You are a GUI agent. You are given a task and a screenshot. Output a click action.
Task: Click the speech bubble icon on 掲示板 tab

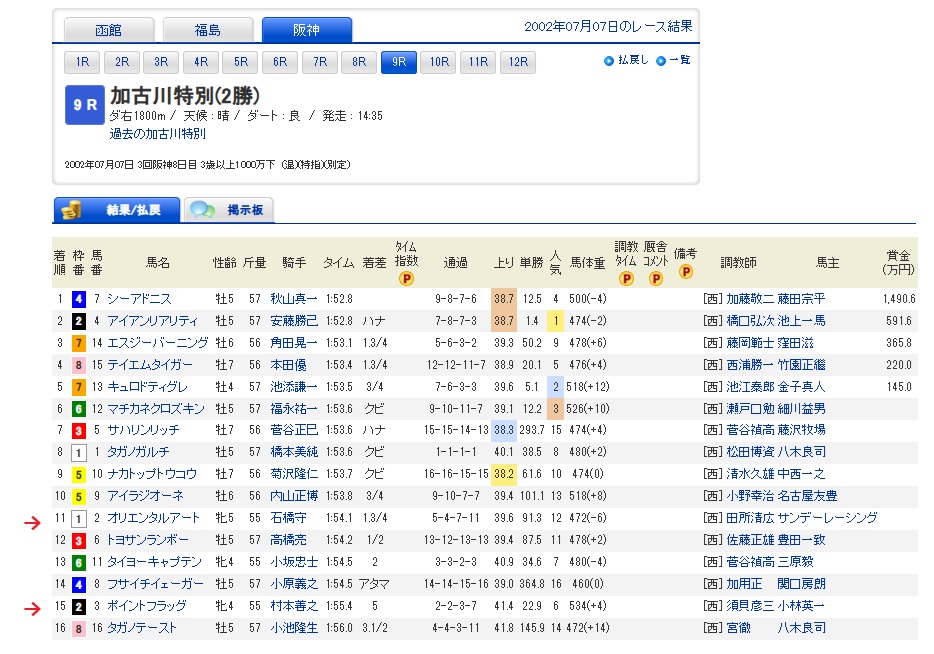[203, 210]
